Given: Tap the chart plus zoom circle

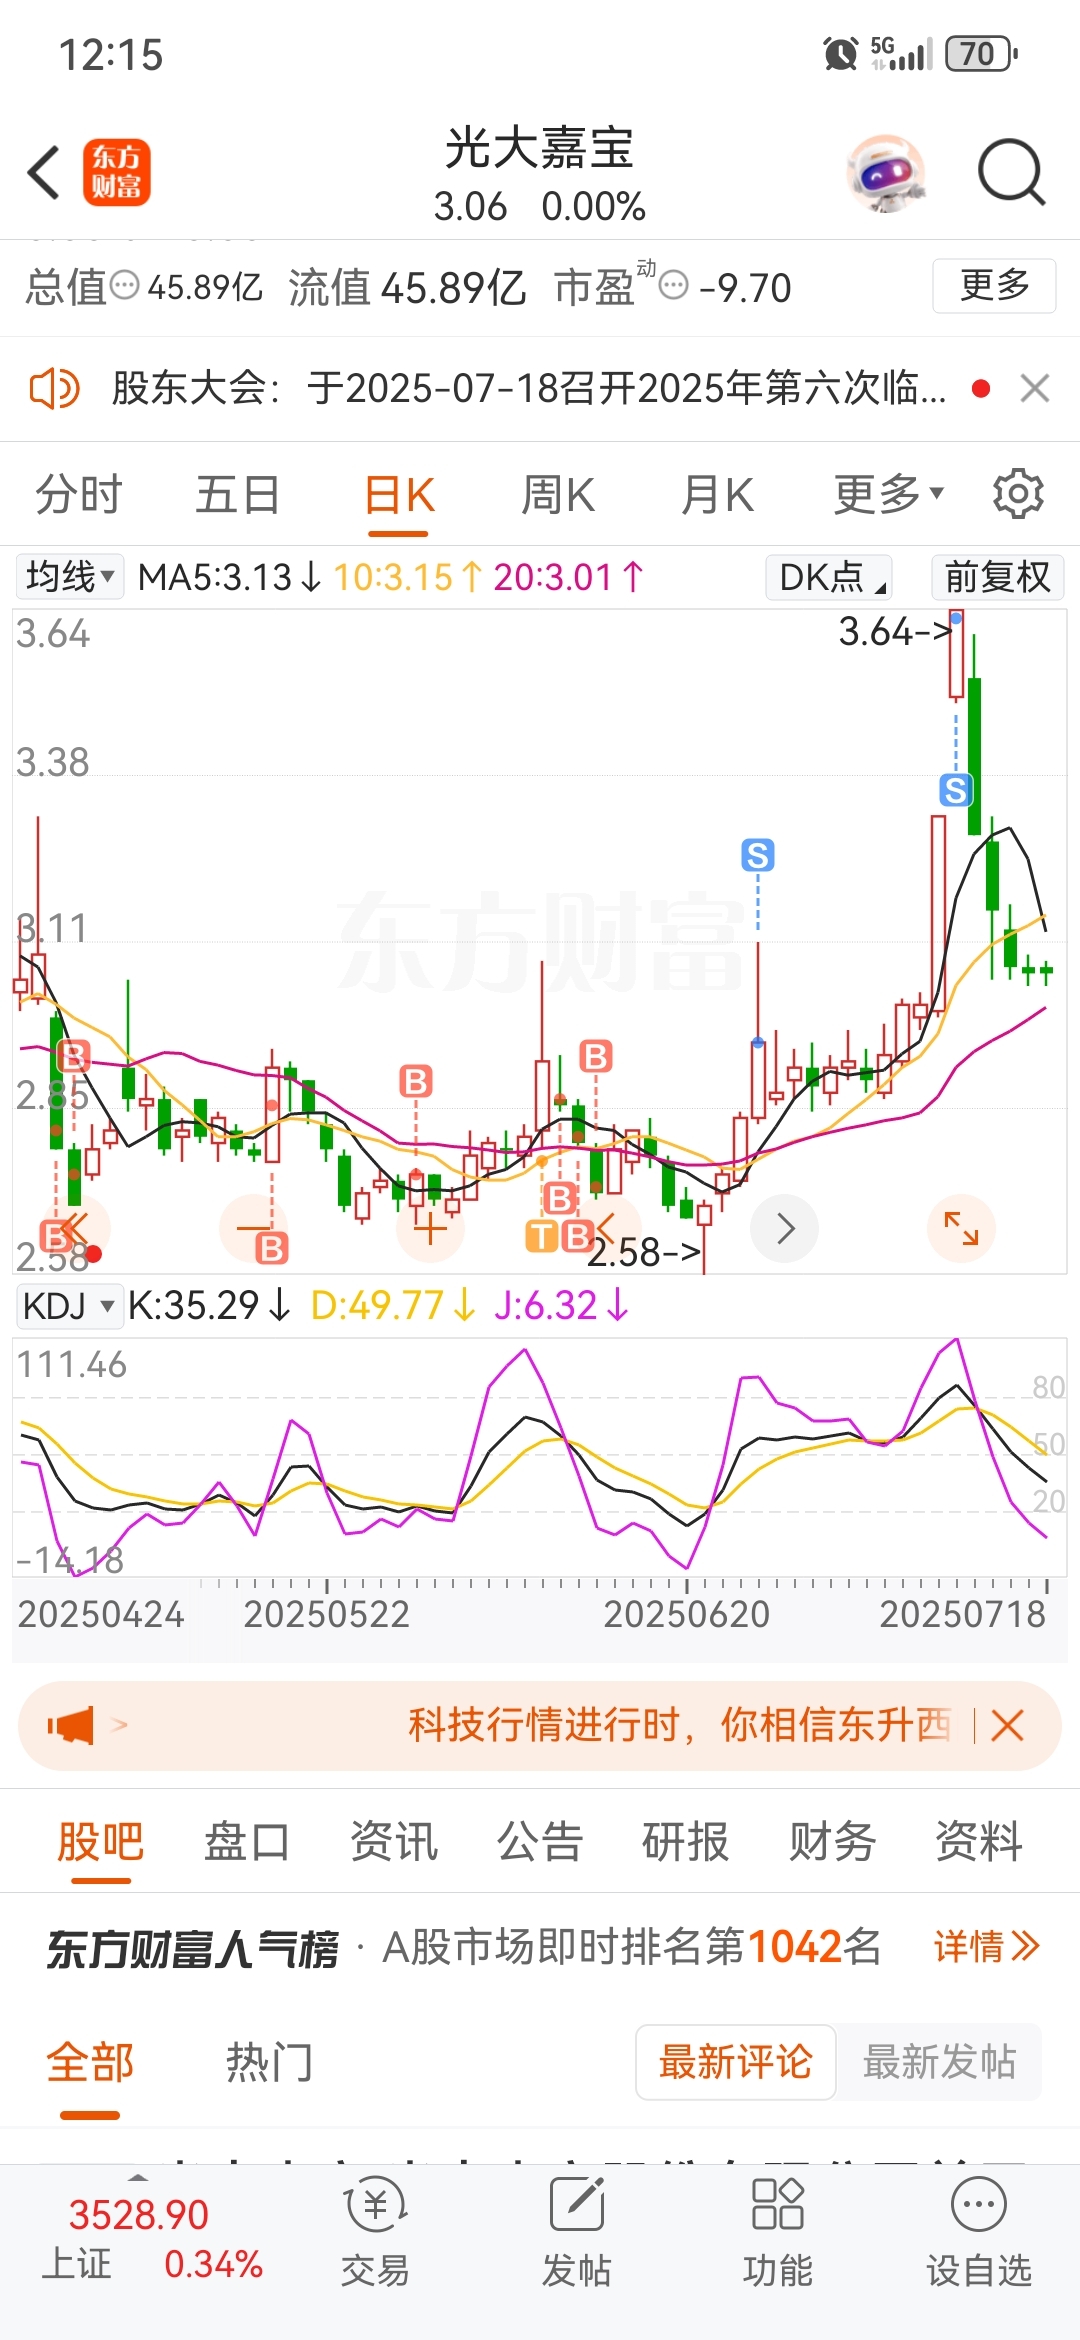Looking at the screenshot, I should point(430,1229).
